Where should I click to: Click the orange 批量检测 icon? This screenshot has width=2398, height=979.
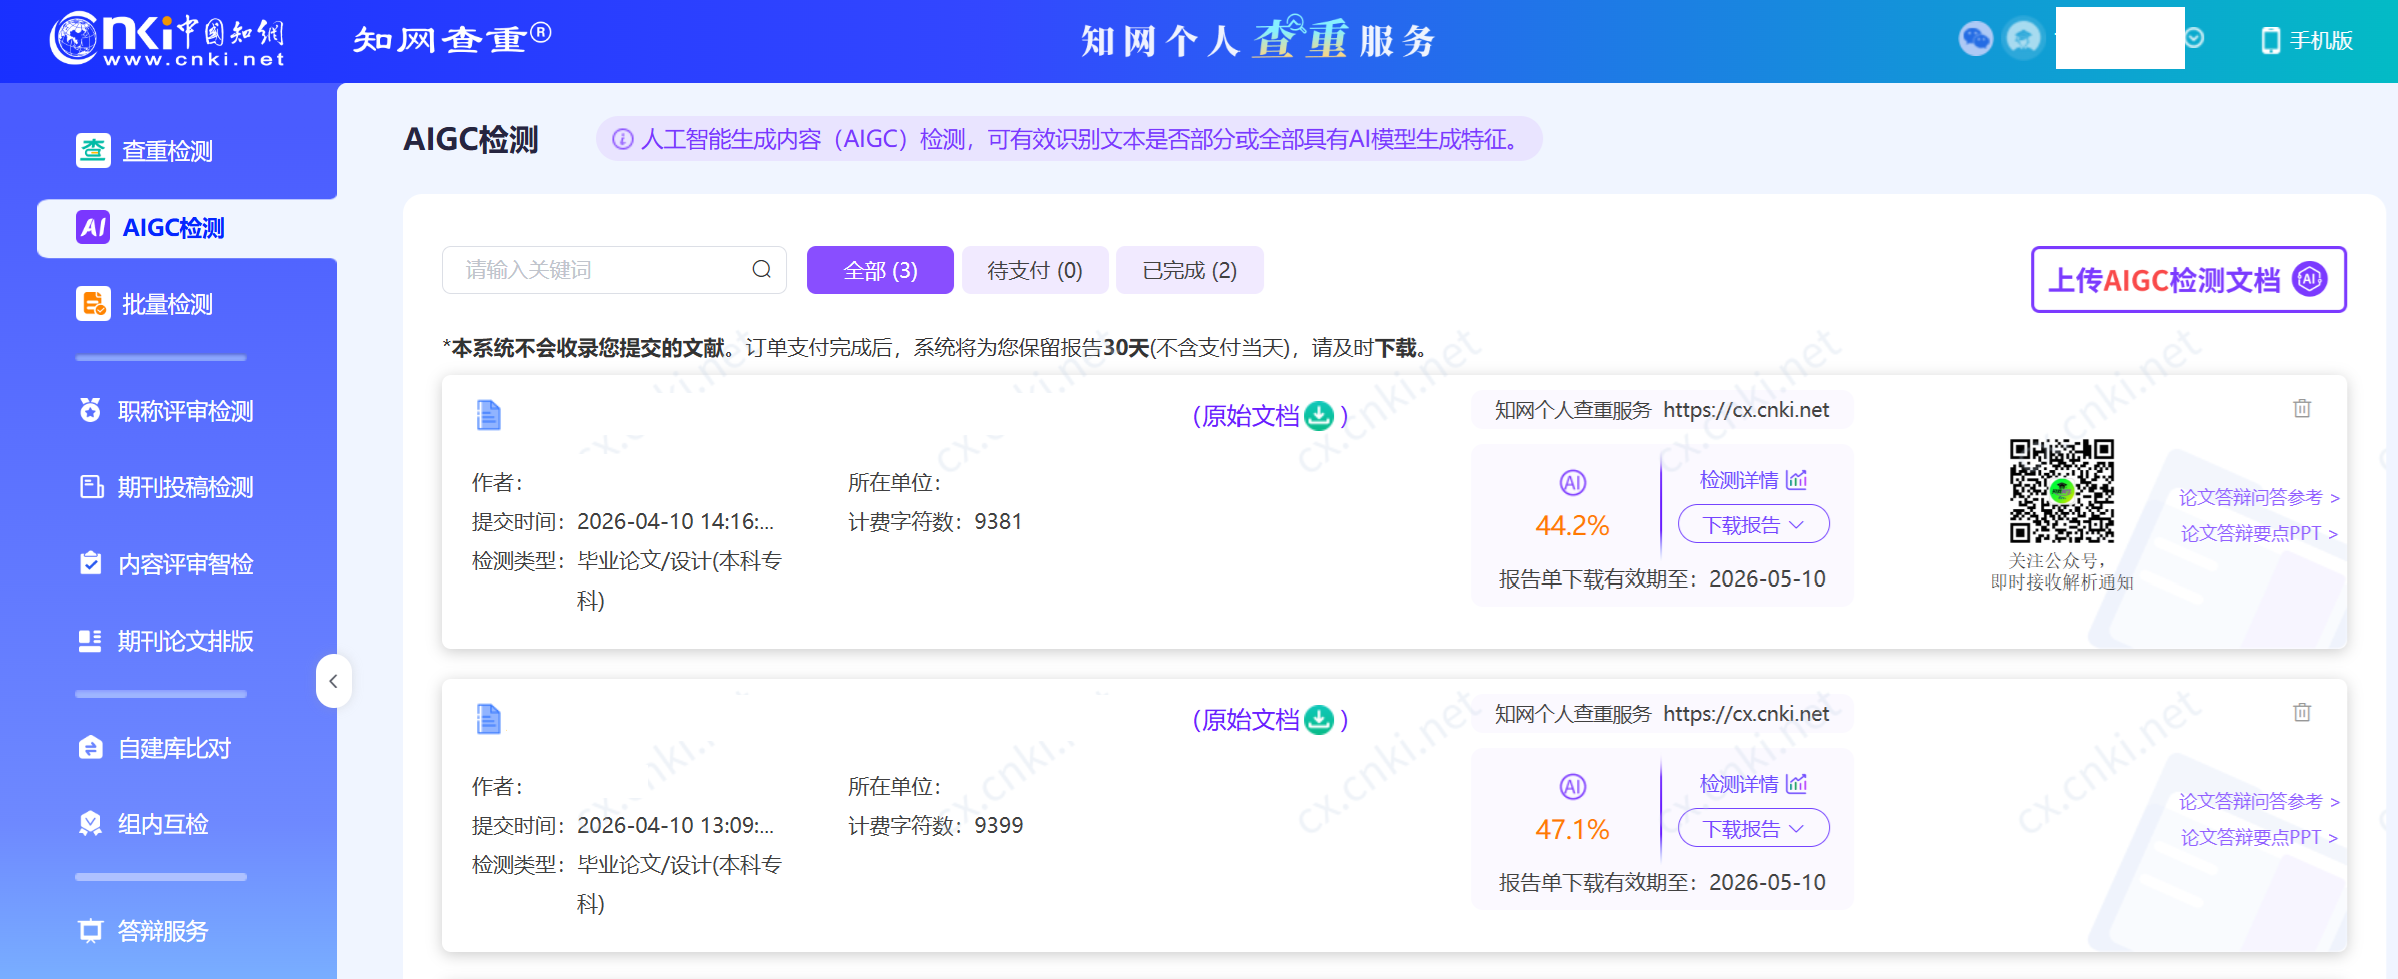point(93,304)
